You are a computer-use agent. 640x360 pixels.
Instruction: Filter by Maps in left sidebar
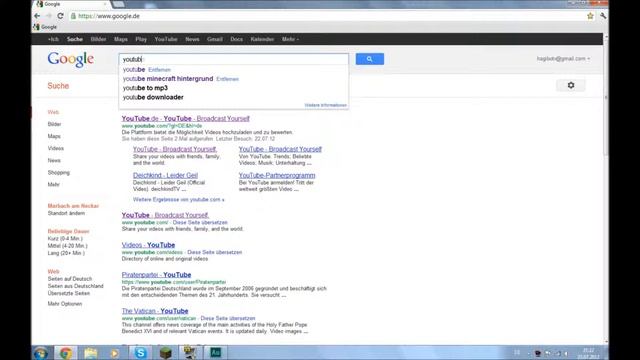click(x=54, y=136)
